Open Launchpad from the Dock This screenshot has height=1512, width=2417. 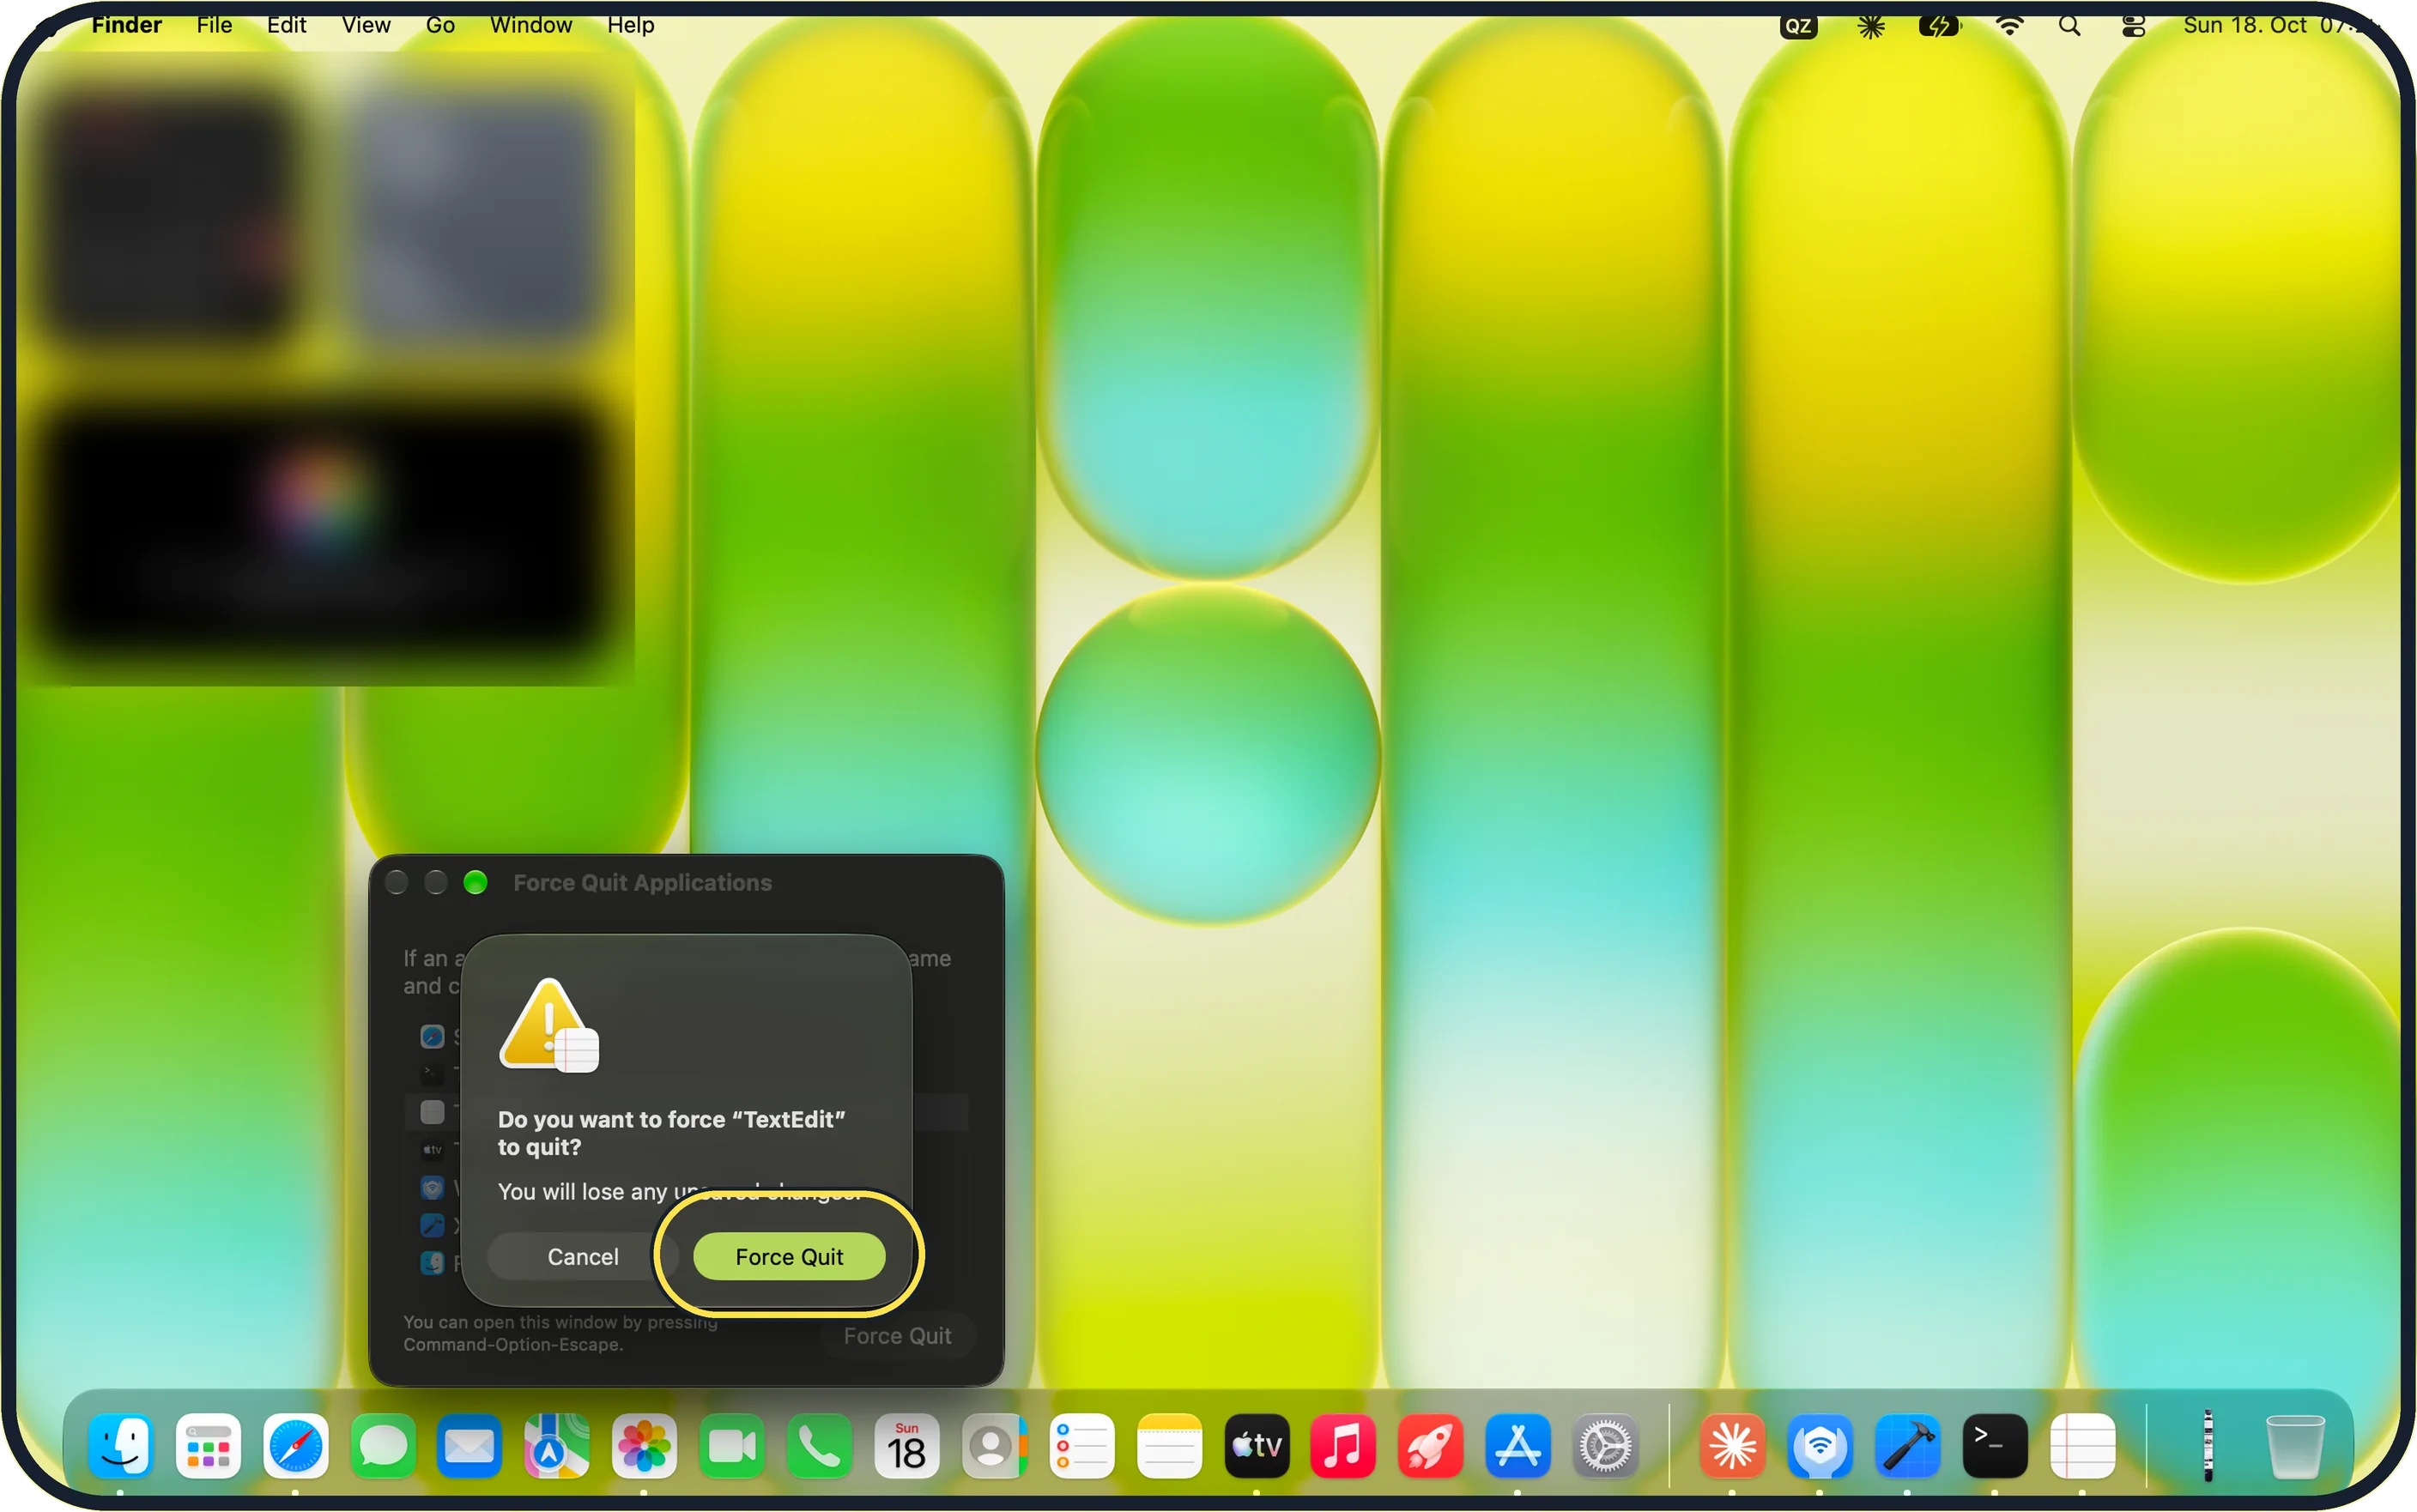tap(208, 1446)
